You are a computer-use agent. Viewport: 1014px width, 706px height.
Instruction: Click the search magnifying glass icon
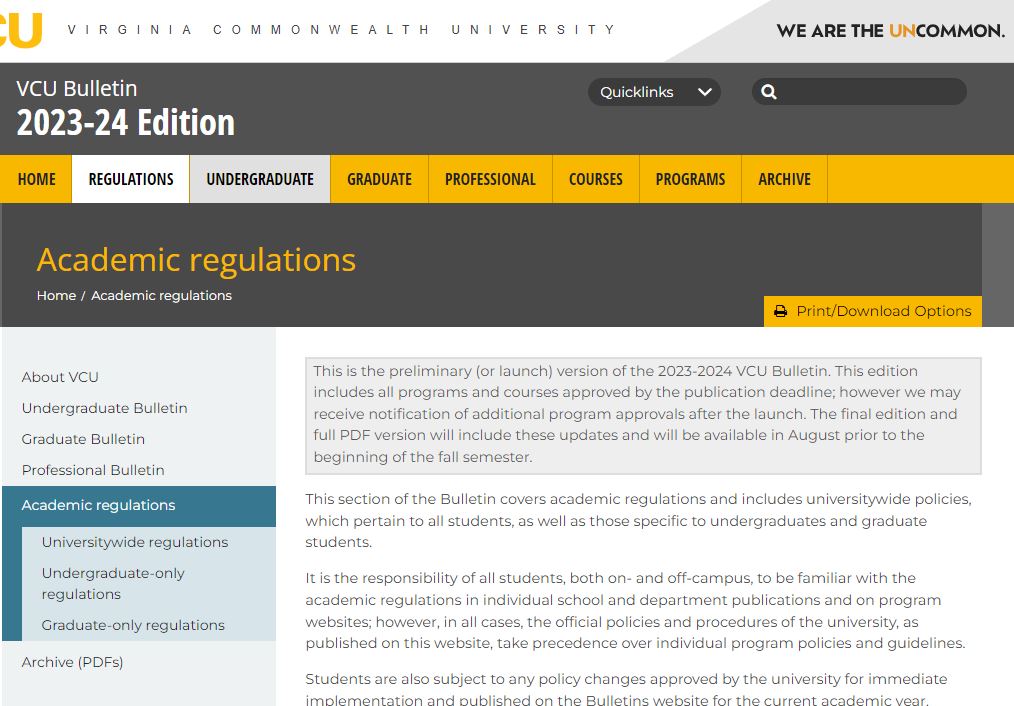tap(768, 91)
